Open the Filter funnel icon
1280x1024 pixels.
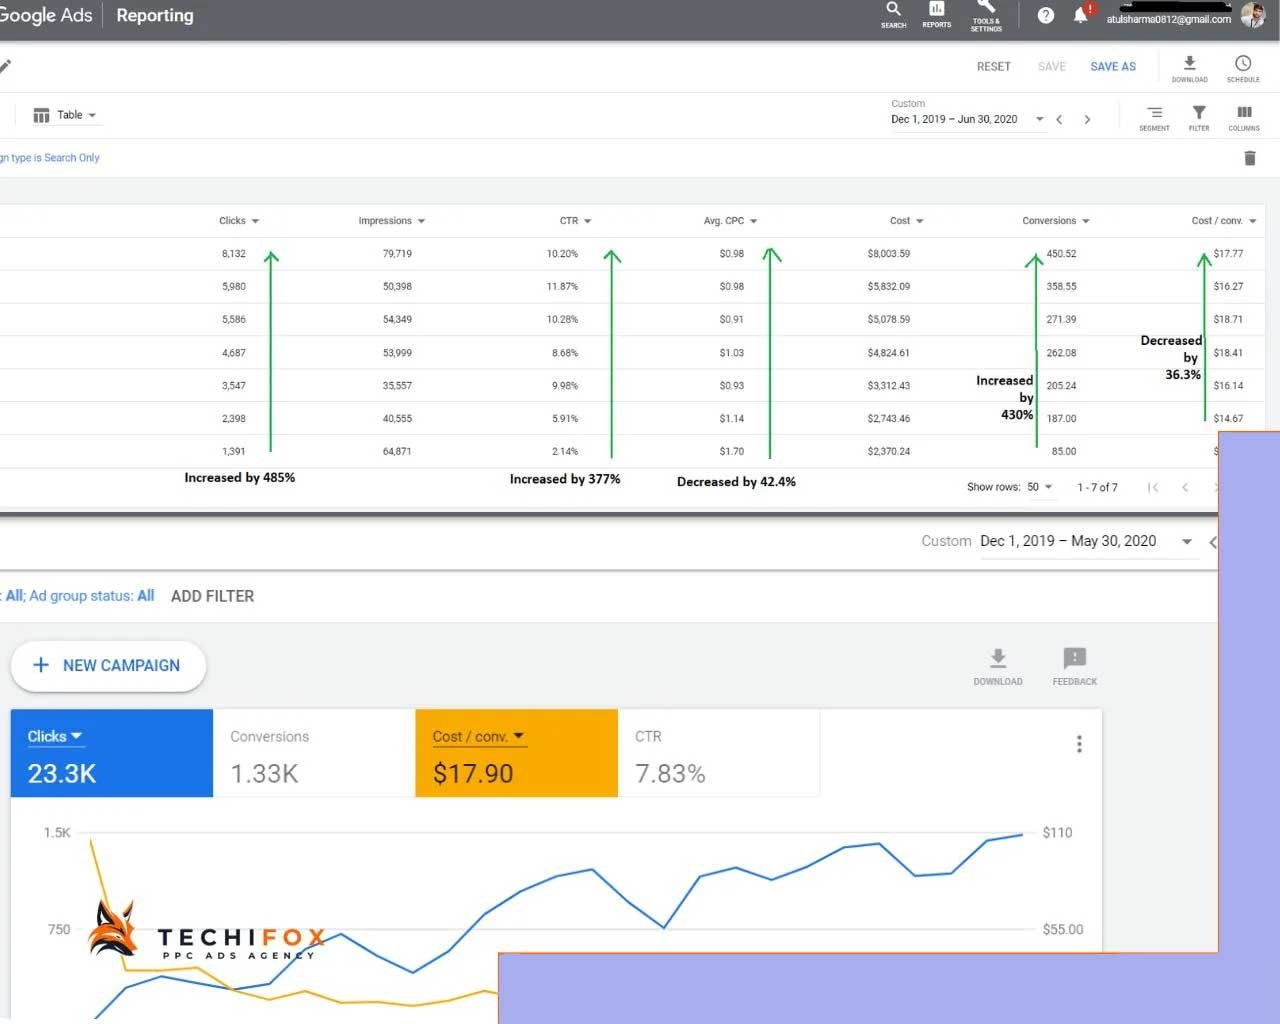[x=1199, y=117]
